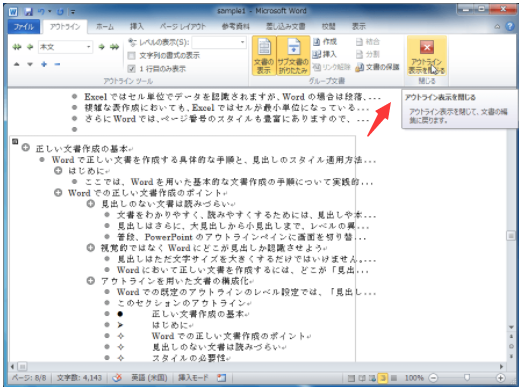Minimize the ribbon caret icon
Image resolution: width=519 pixels, height=387 pixels.
point(497,26)
